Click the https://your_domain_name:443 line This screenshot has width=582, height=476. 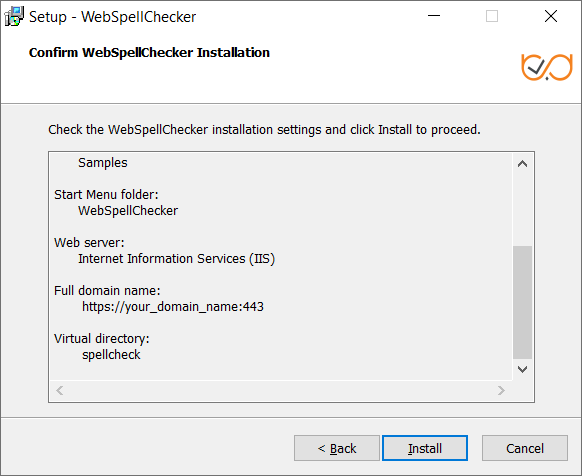click(x=173, y=307)
